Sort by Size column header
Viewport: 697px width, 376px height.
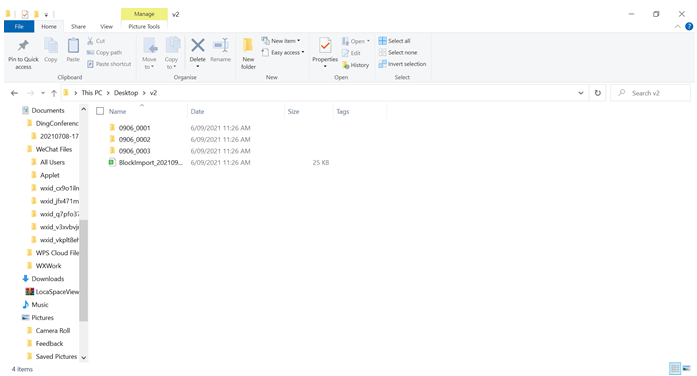[308, 111]
